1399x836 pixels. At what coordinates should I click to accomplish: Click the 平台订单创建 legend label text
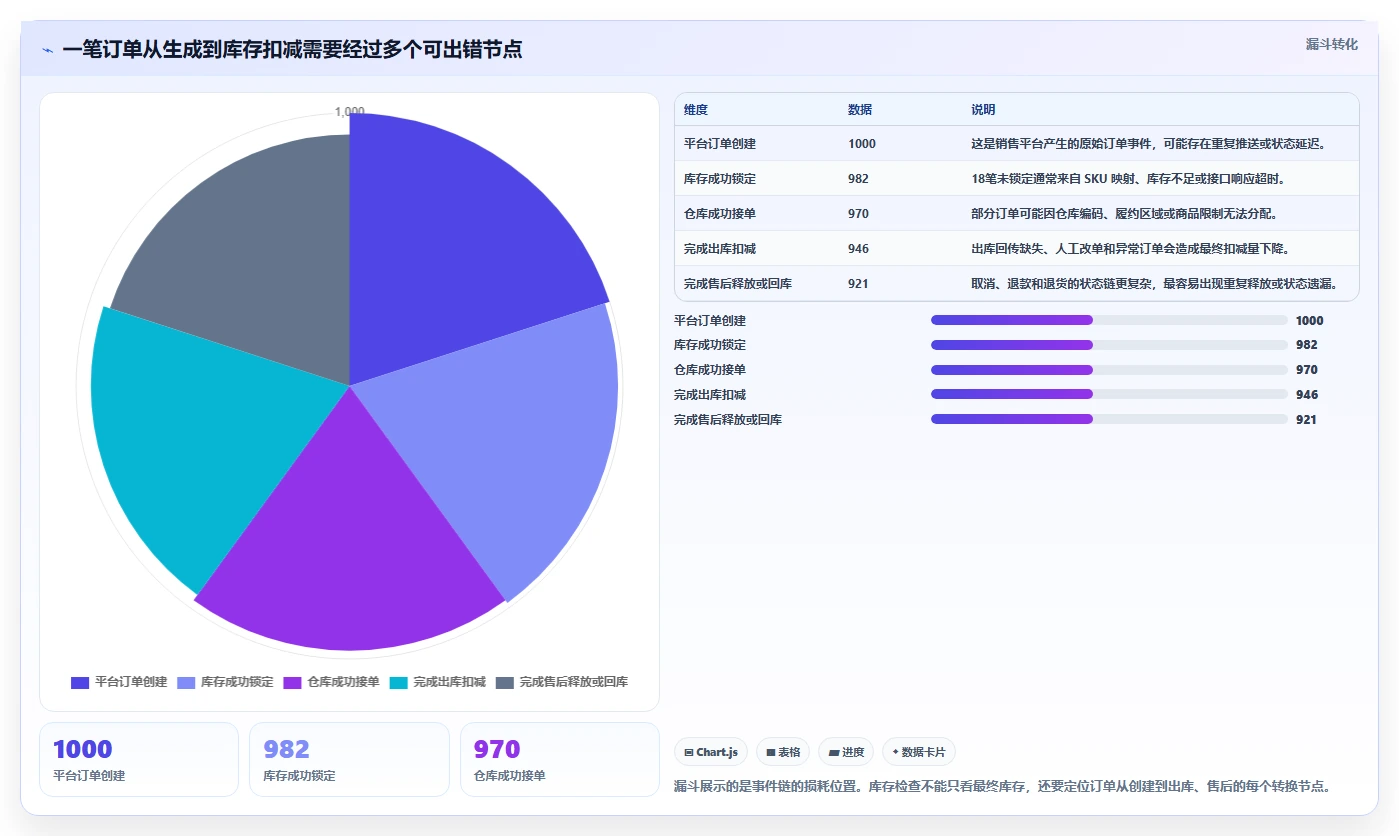131,682
